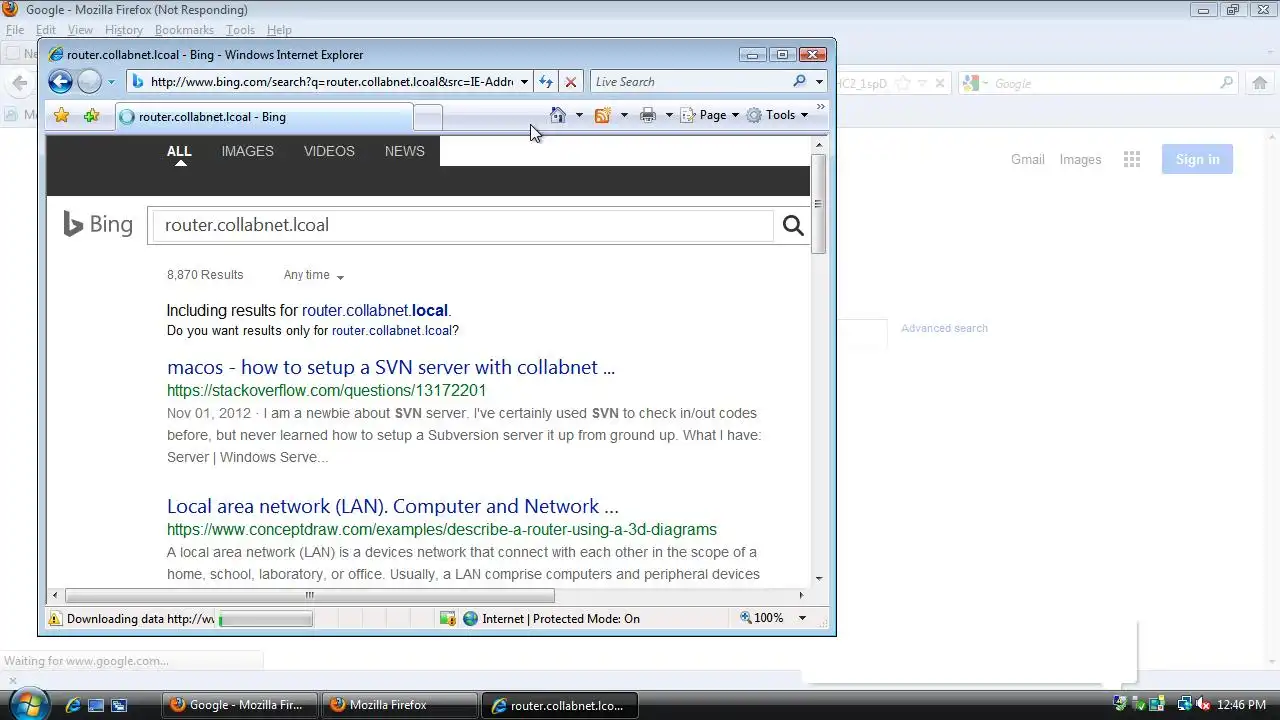Expand the Feeds dropdown arrow
Viewport: 1280px width, 720px height.
(x=624, y=115)
